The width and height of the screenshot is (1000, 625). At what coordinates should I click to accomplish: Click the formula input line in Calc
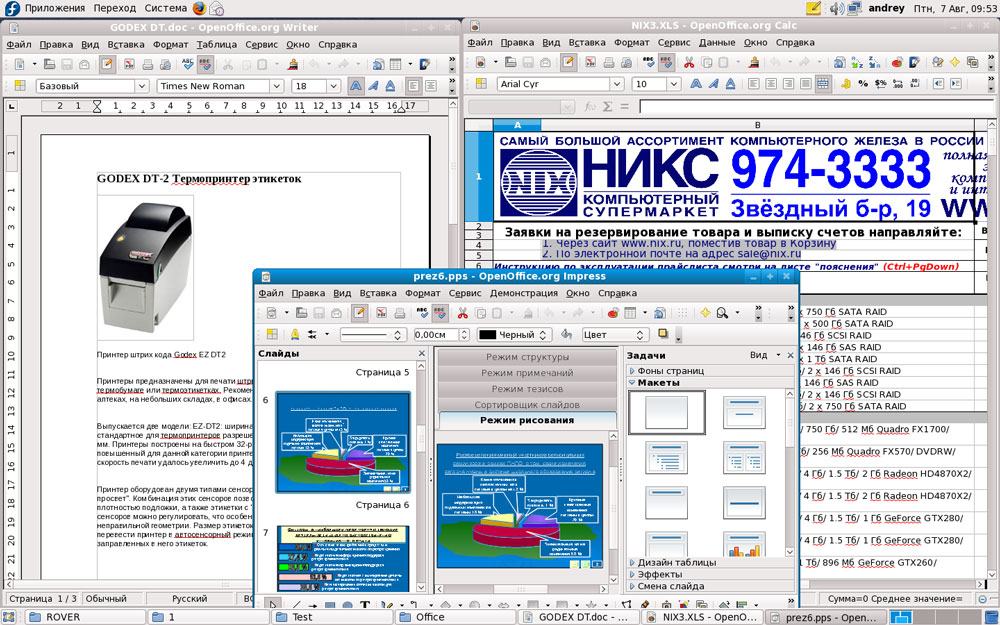tap(817, 107)
